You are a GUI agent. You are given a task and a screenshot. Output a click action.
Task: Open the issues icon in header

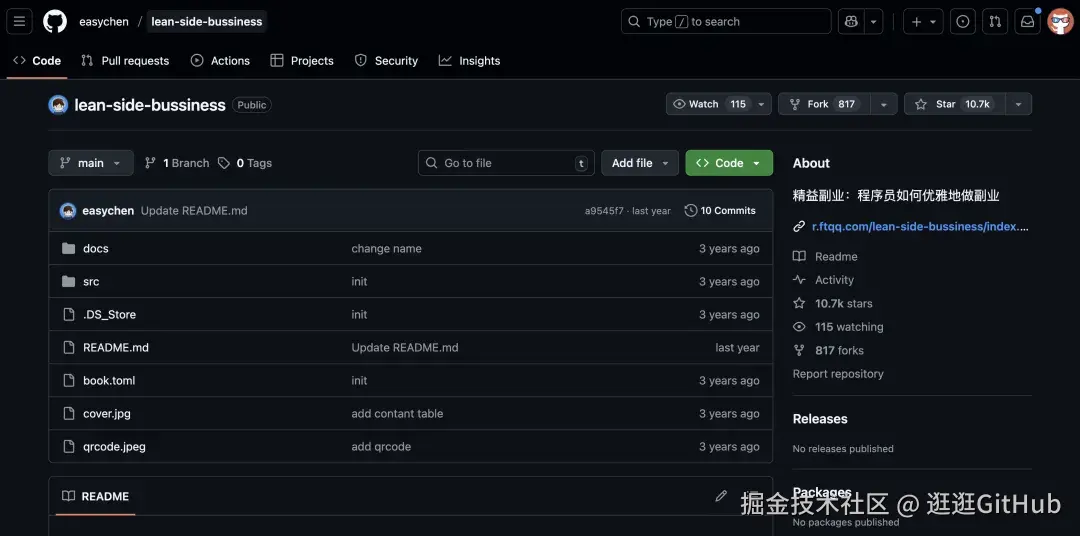[963, 21]
